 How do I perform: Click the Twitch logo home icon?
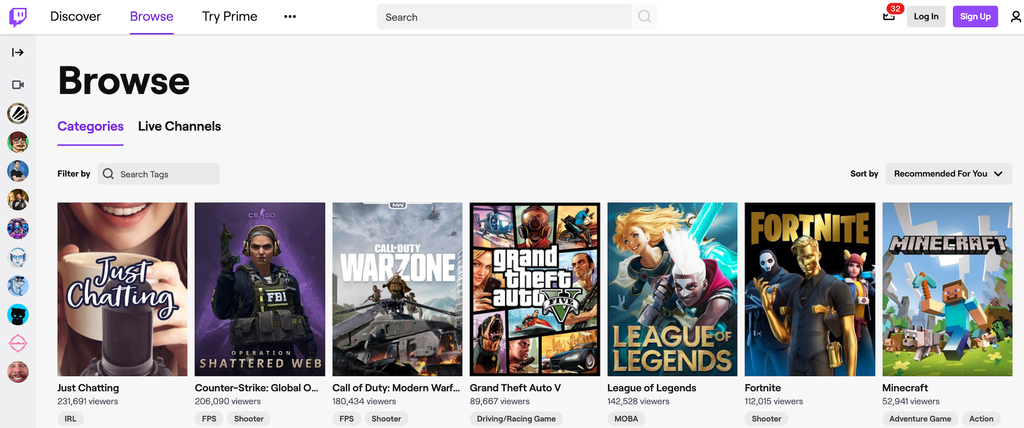18,17
